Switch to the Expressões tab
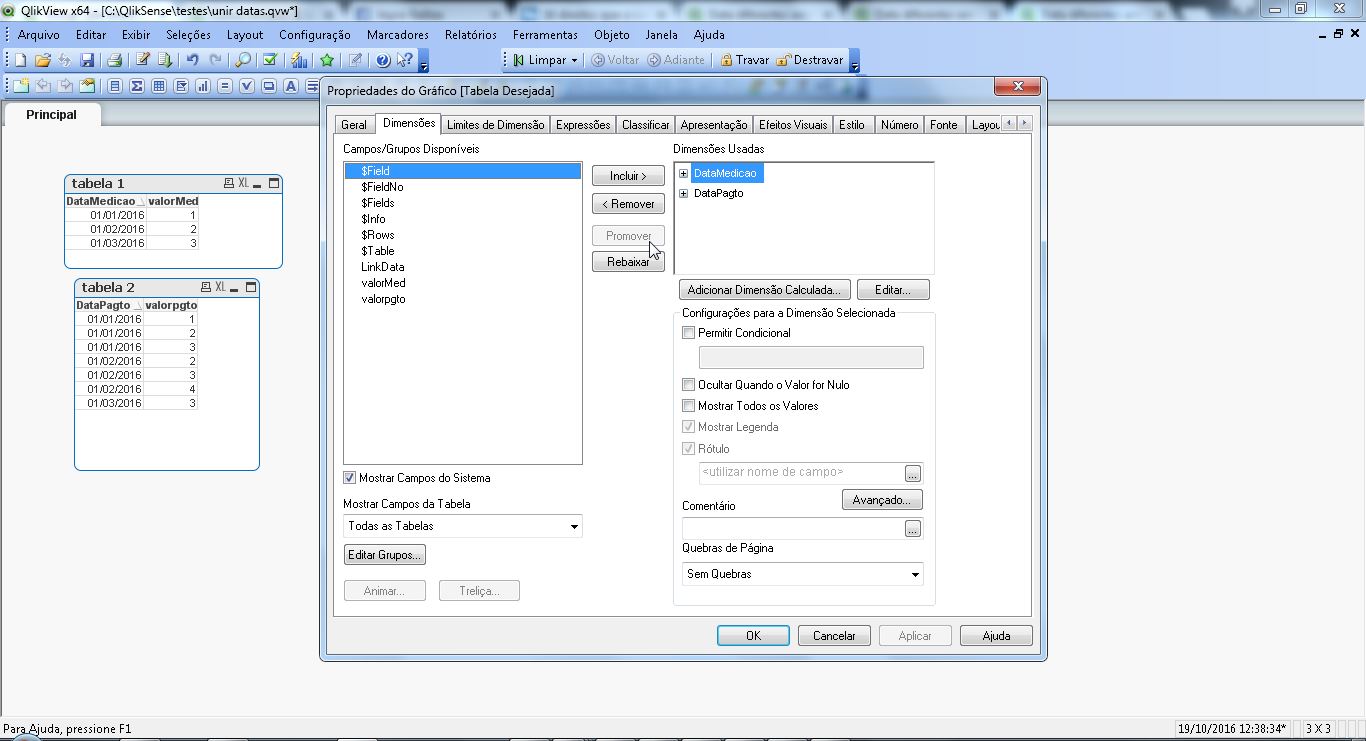The height and width of the screenshot is (741, 1366). coord(583,125)
